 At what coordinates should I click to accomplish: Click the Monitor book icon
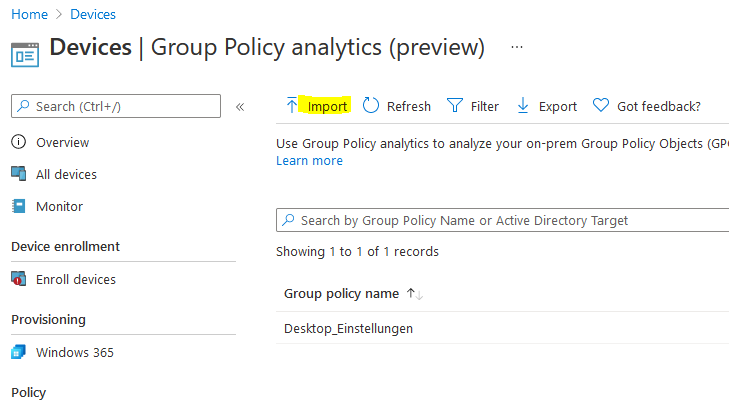(x=18, y=207)
